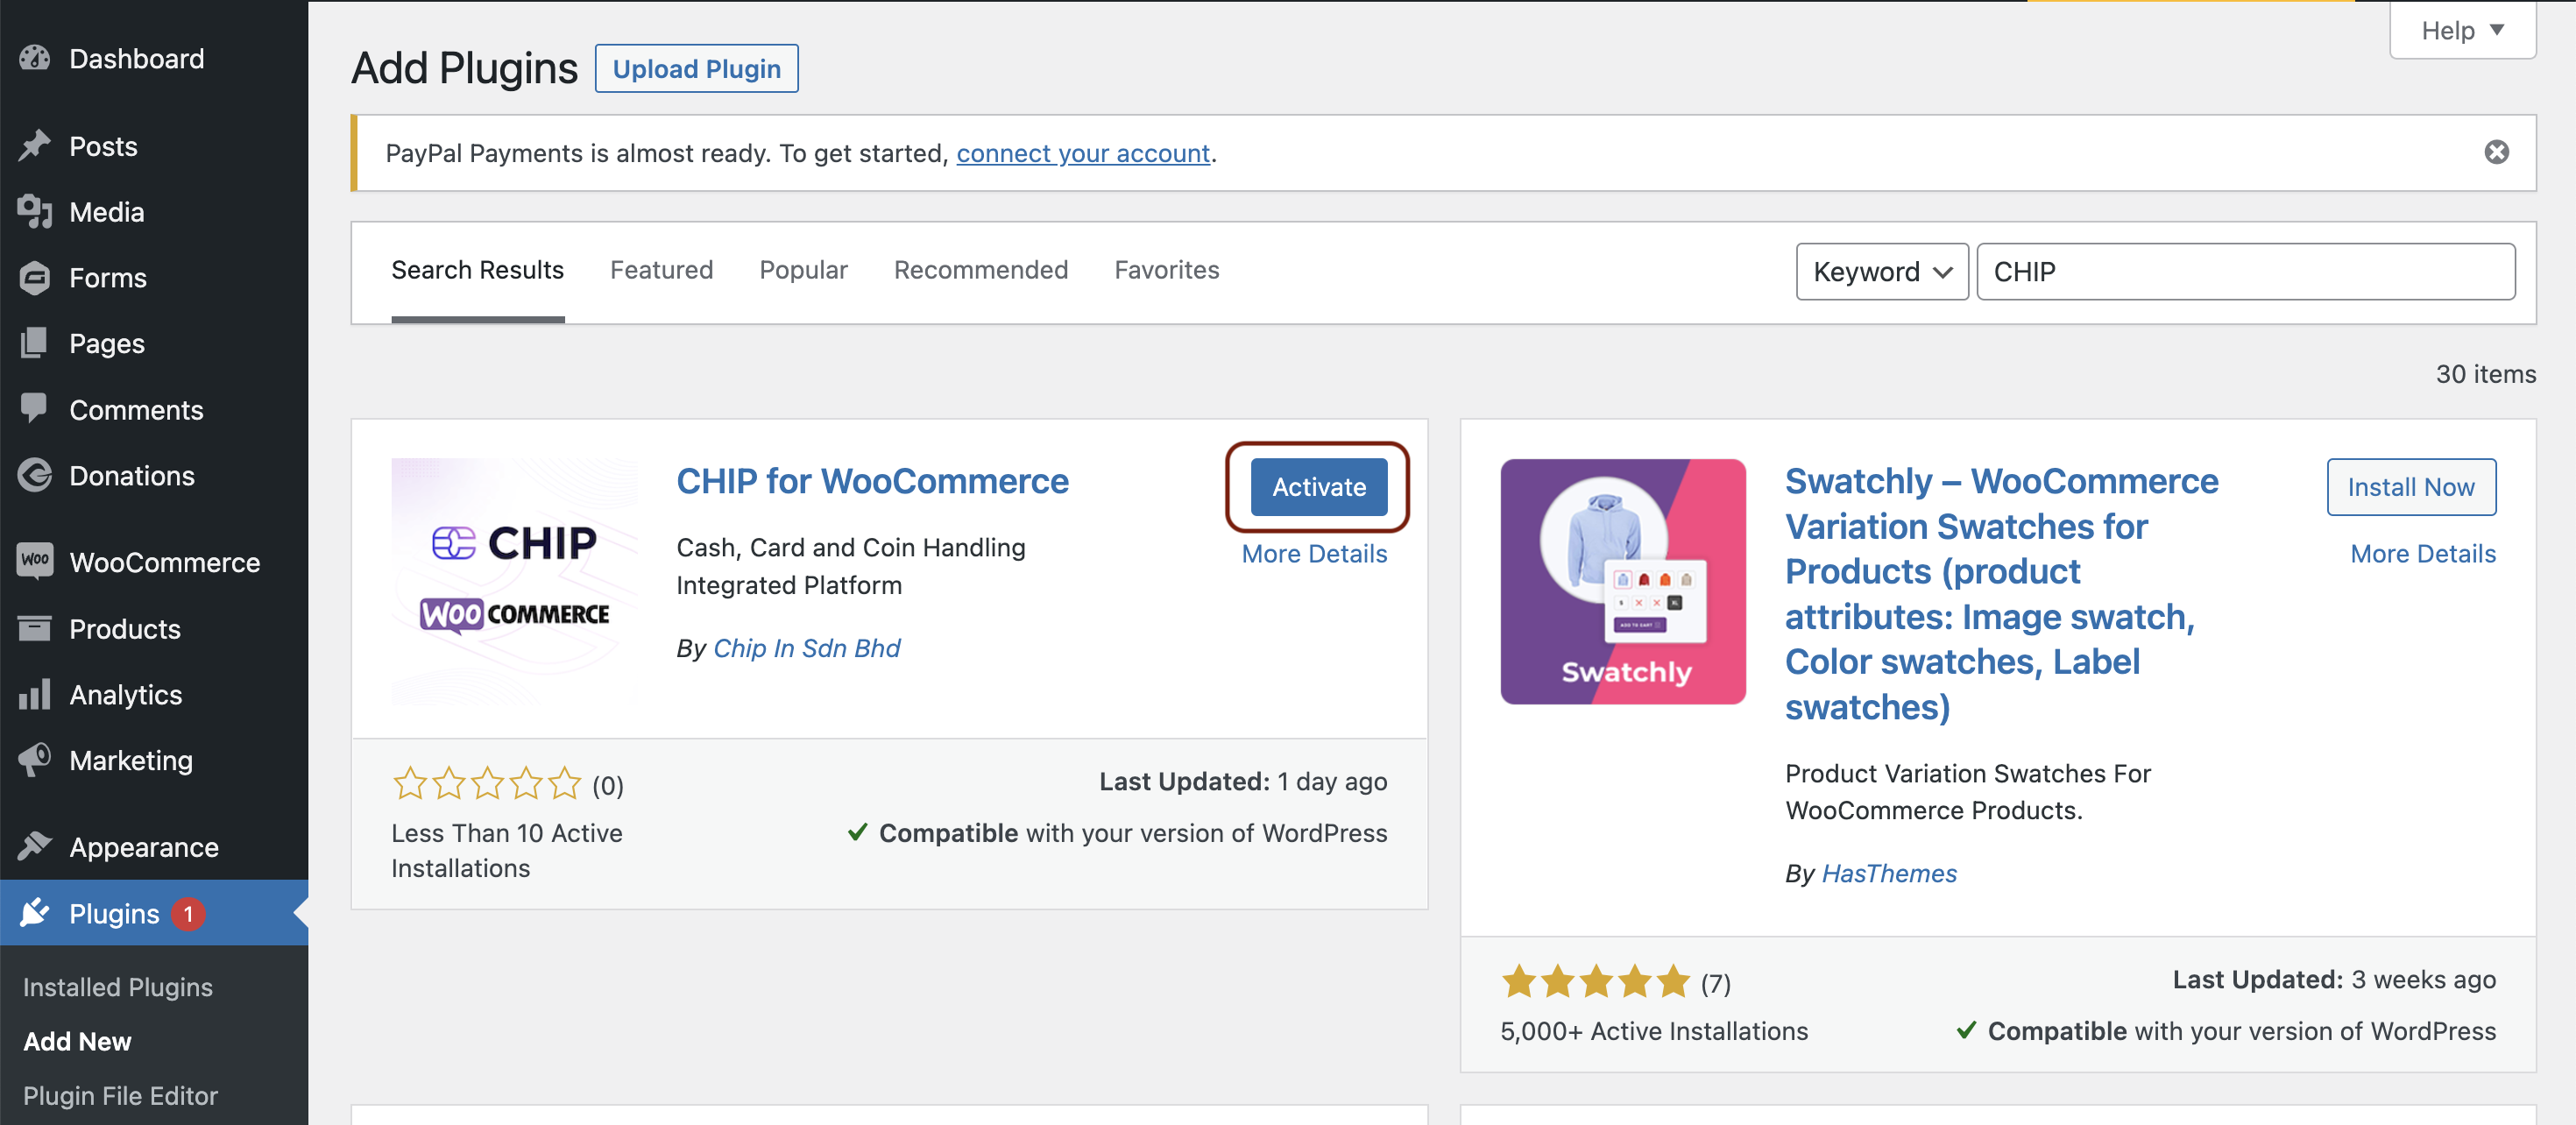Open the Products menu item
The height and width of the screenshot is (1125, 2576).
[154, 628]
